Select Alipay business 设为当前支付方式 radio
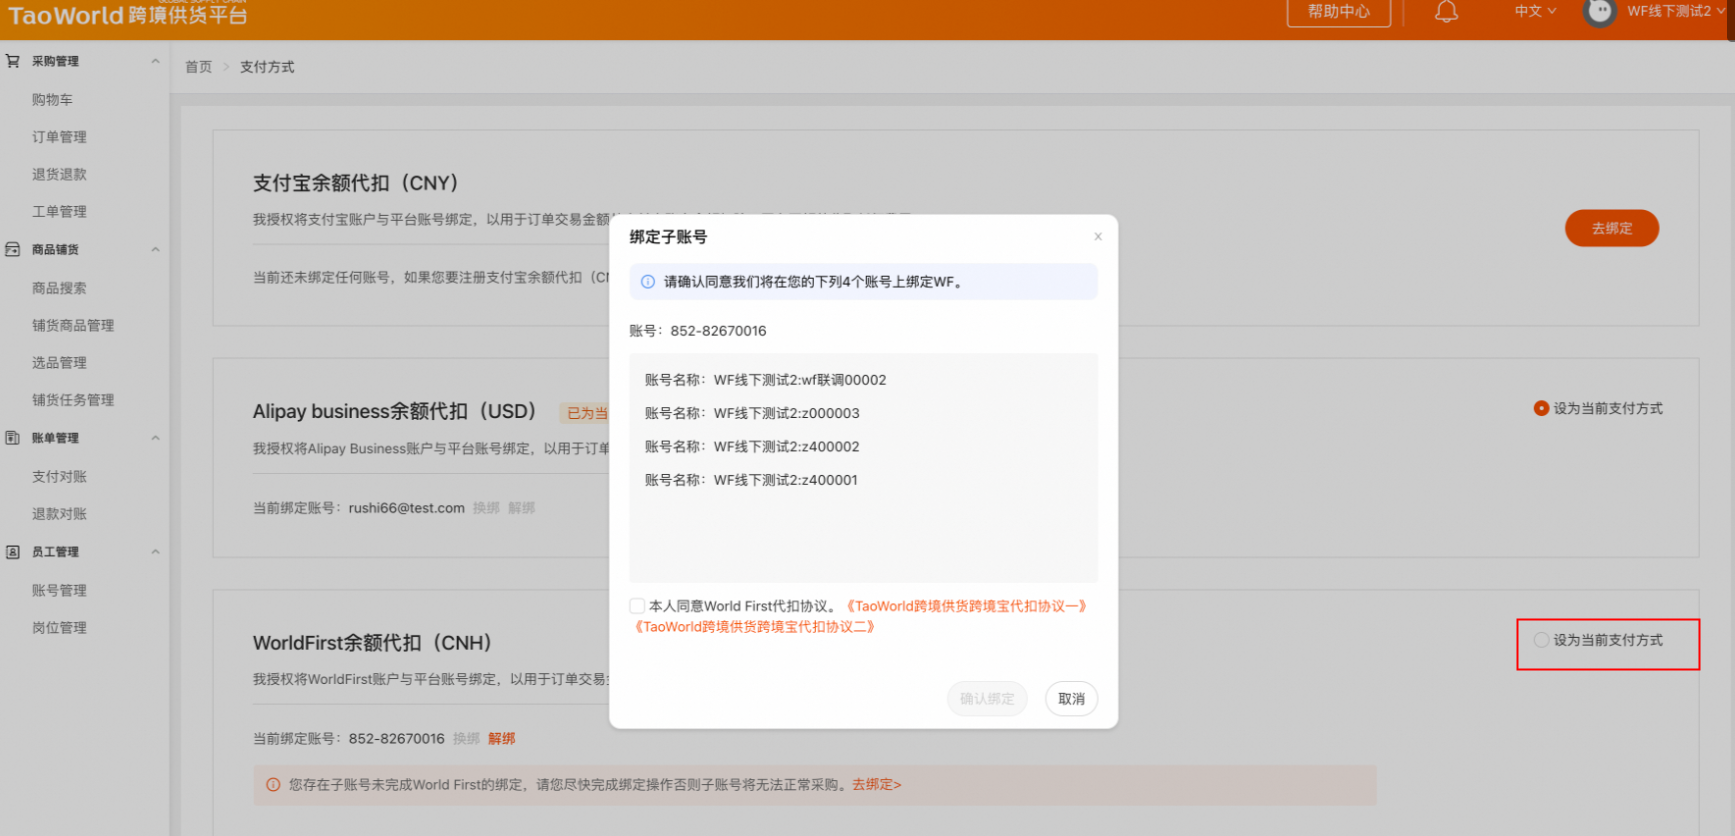This screenshot has width=1735, height=836. (x=1541, y=408)
